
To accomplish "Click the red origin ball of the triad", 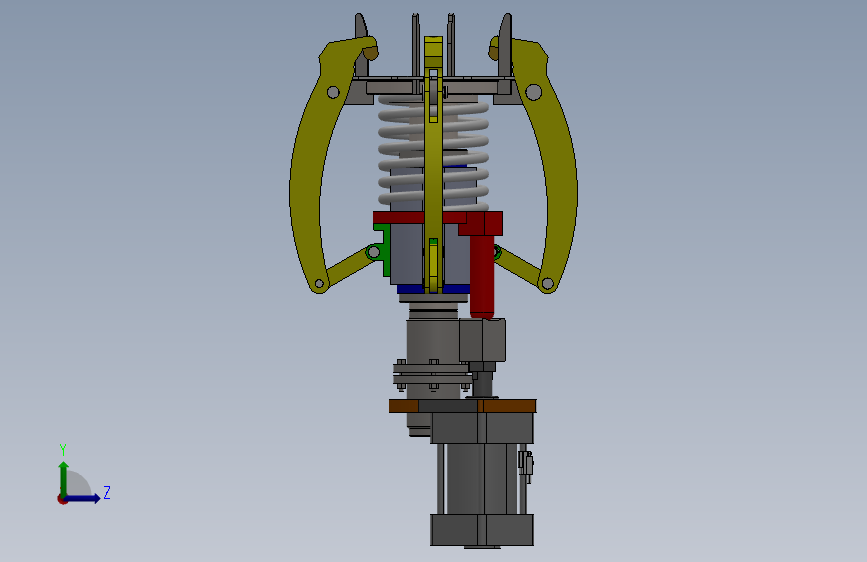I will pos(62,499).
